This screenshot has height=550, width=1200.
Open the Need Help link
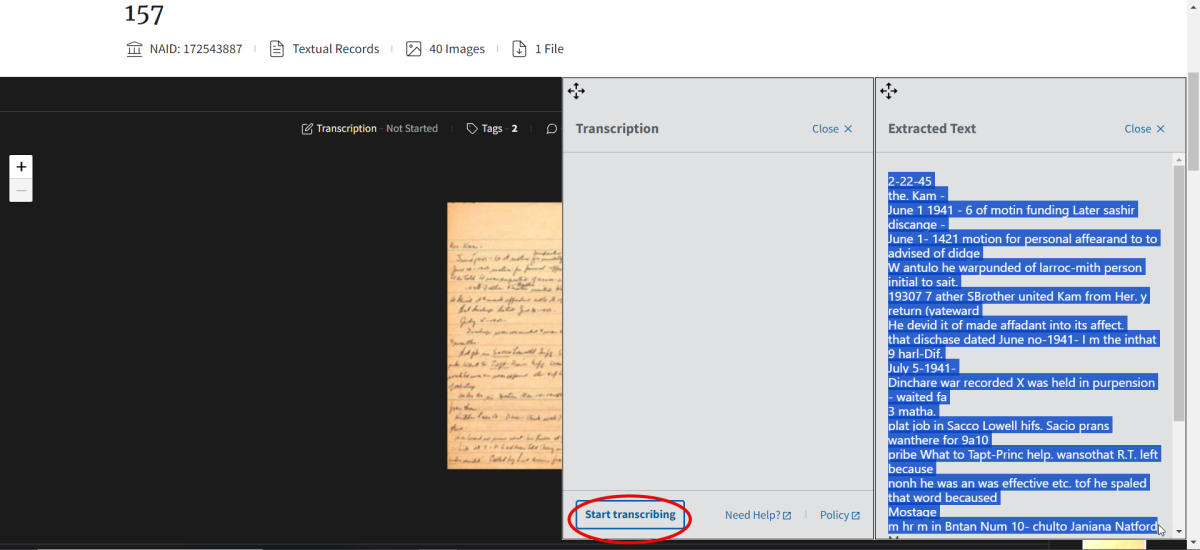757,515
